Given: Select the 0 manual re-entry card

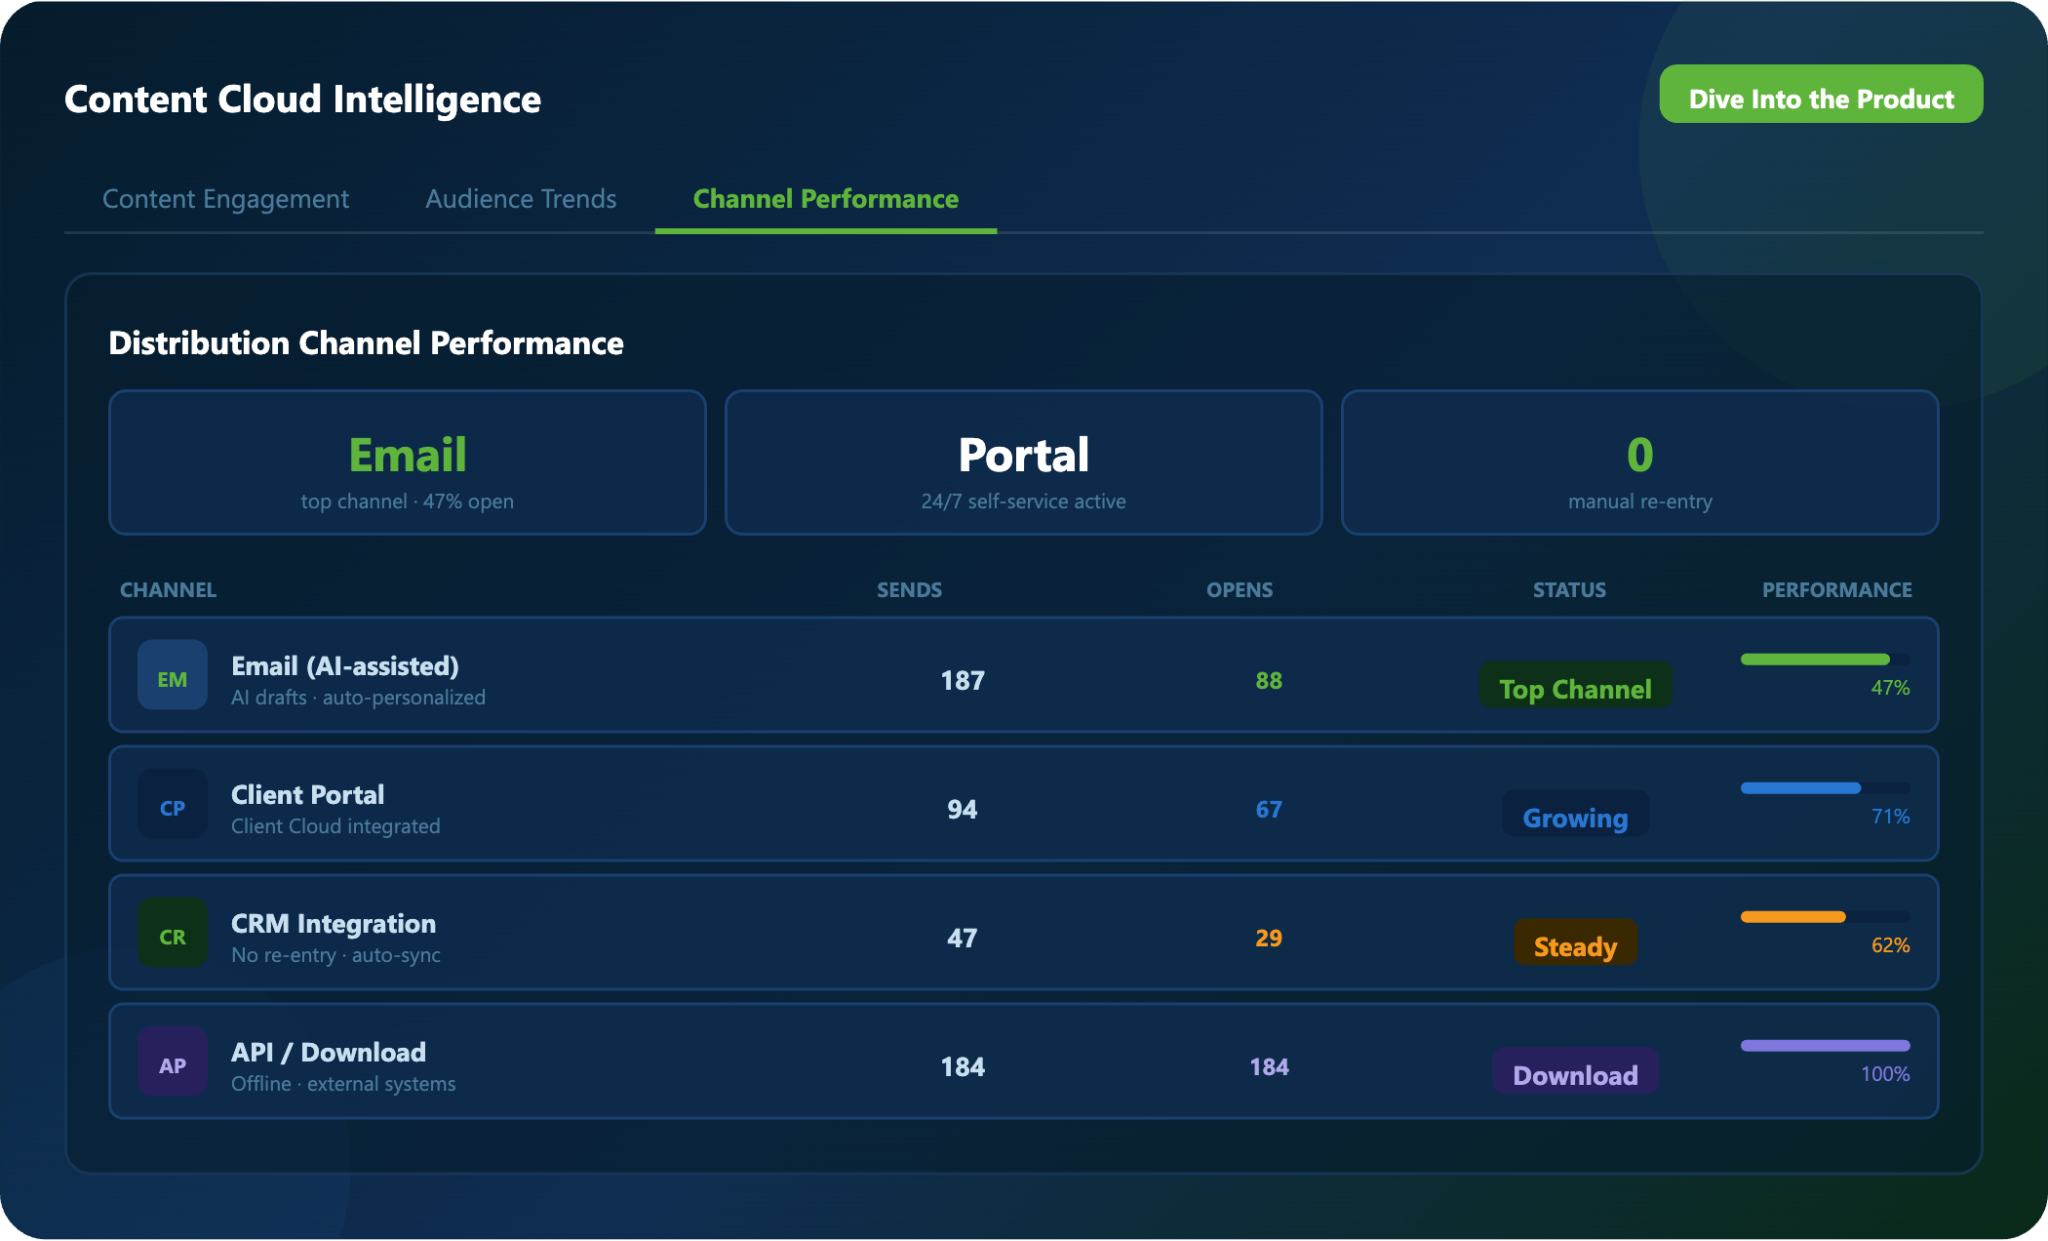Looking at the screenshot, I should point(1639,463).
